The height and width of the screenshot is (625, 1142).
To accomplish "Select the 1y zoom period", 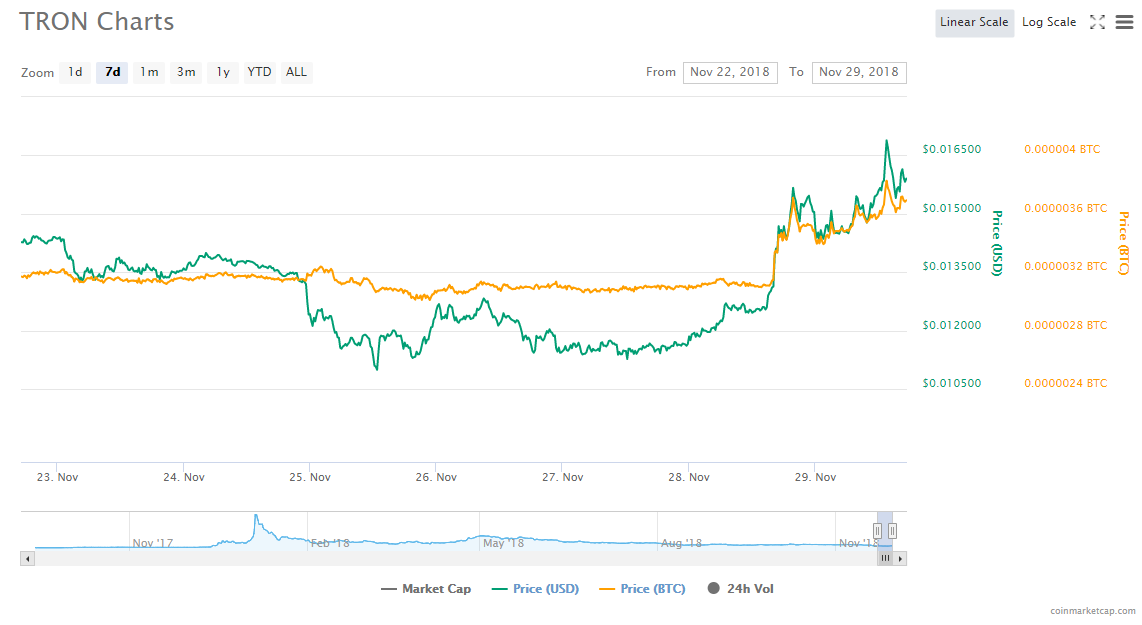I will click(223, 72).
